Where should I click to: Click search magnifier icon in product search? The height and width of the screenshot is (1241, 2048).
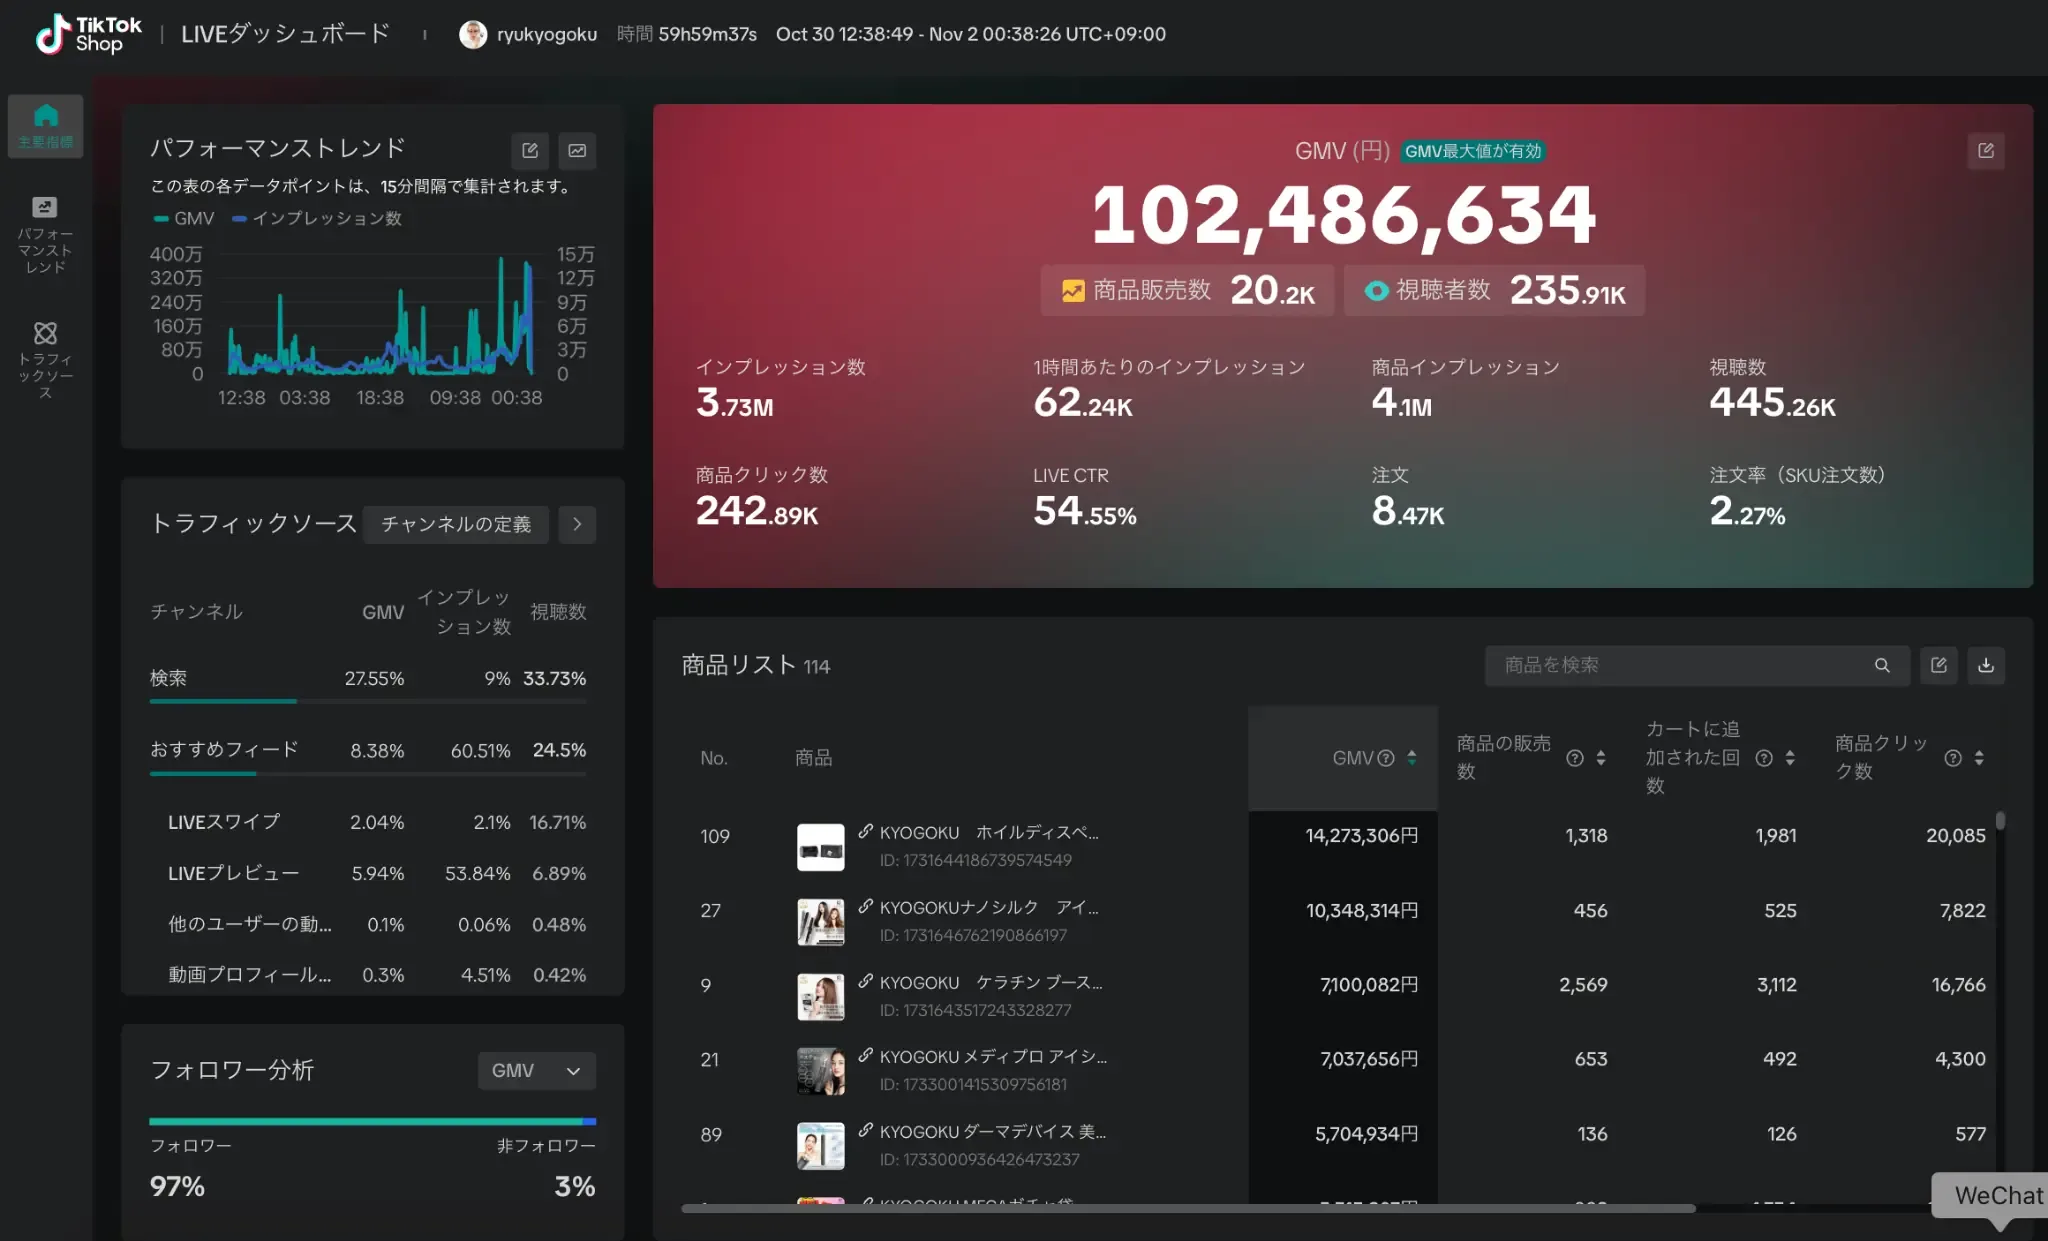coord(1882,665)
